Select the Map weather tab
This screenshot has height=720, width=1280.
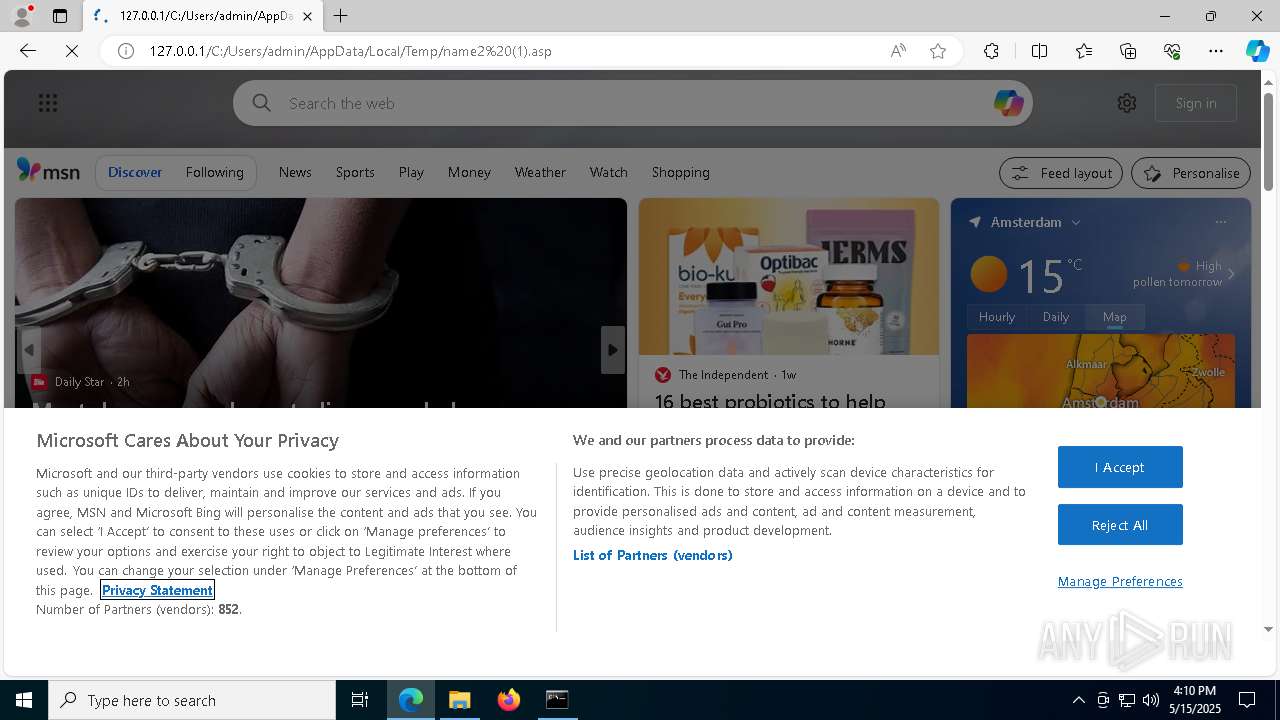(x=1115, y=317)
